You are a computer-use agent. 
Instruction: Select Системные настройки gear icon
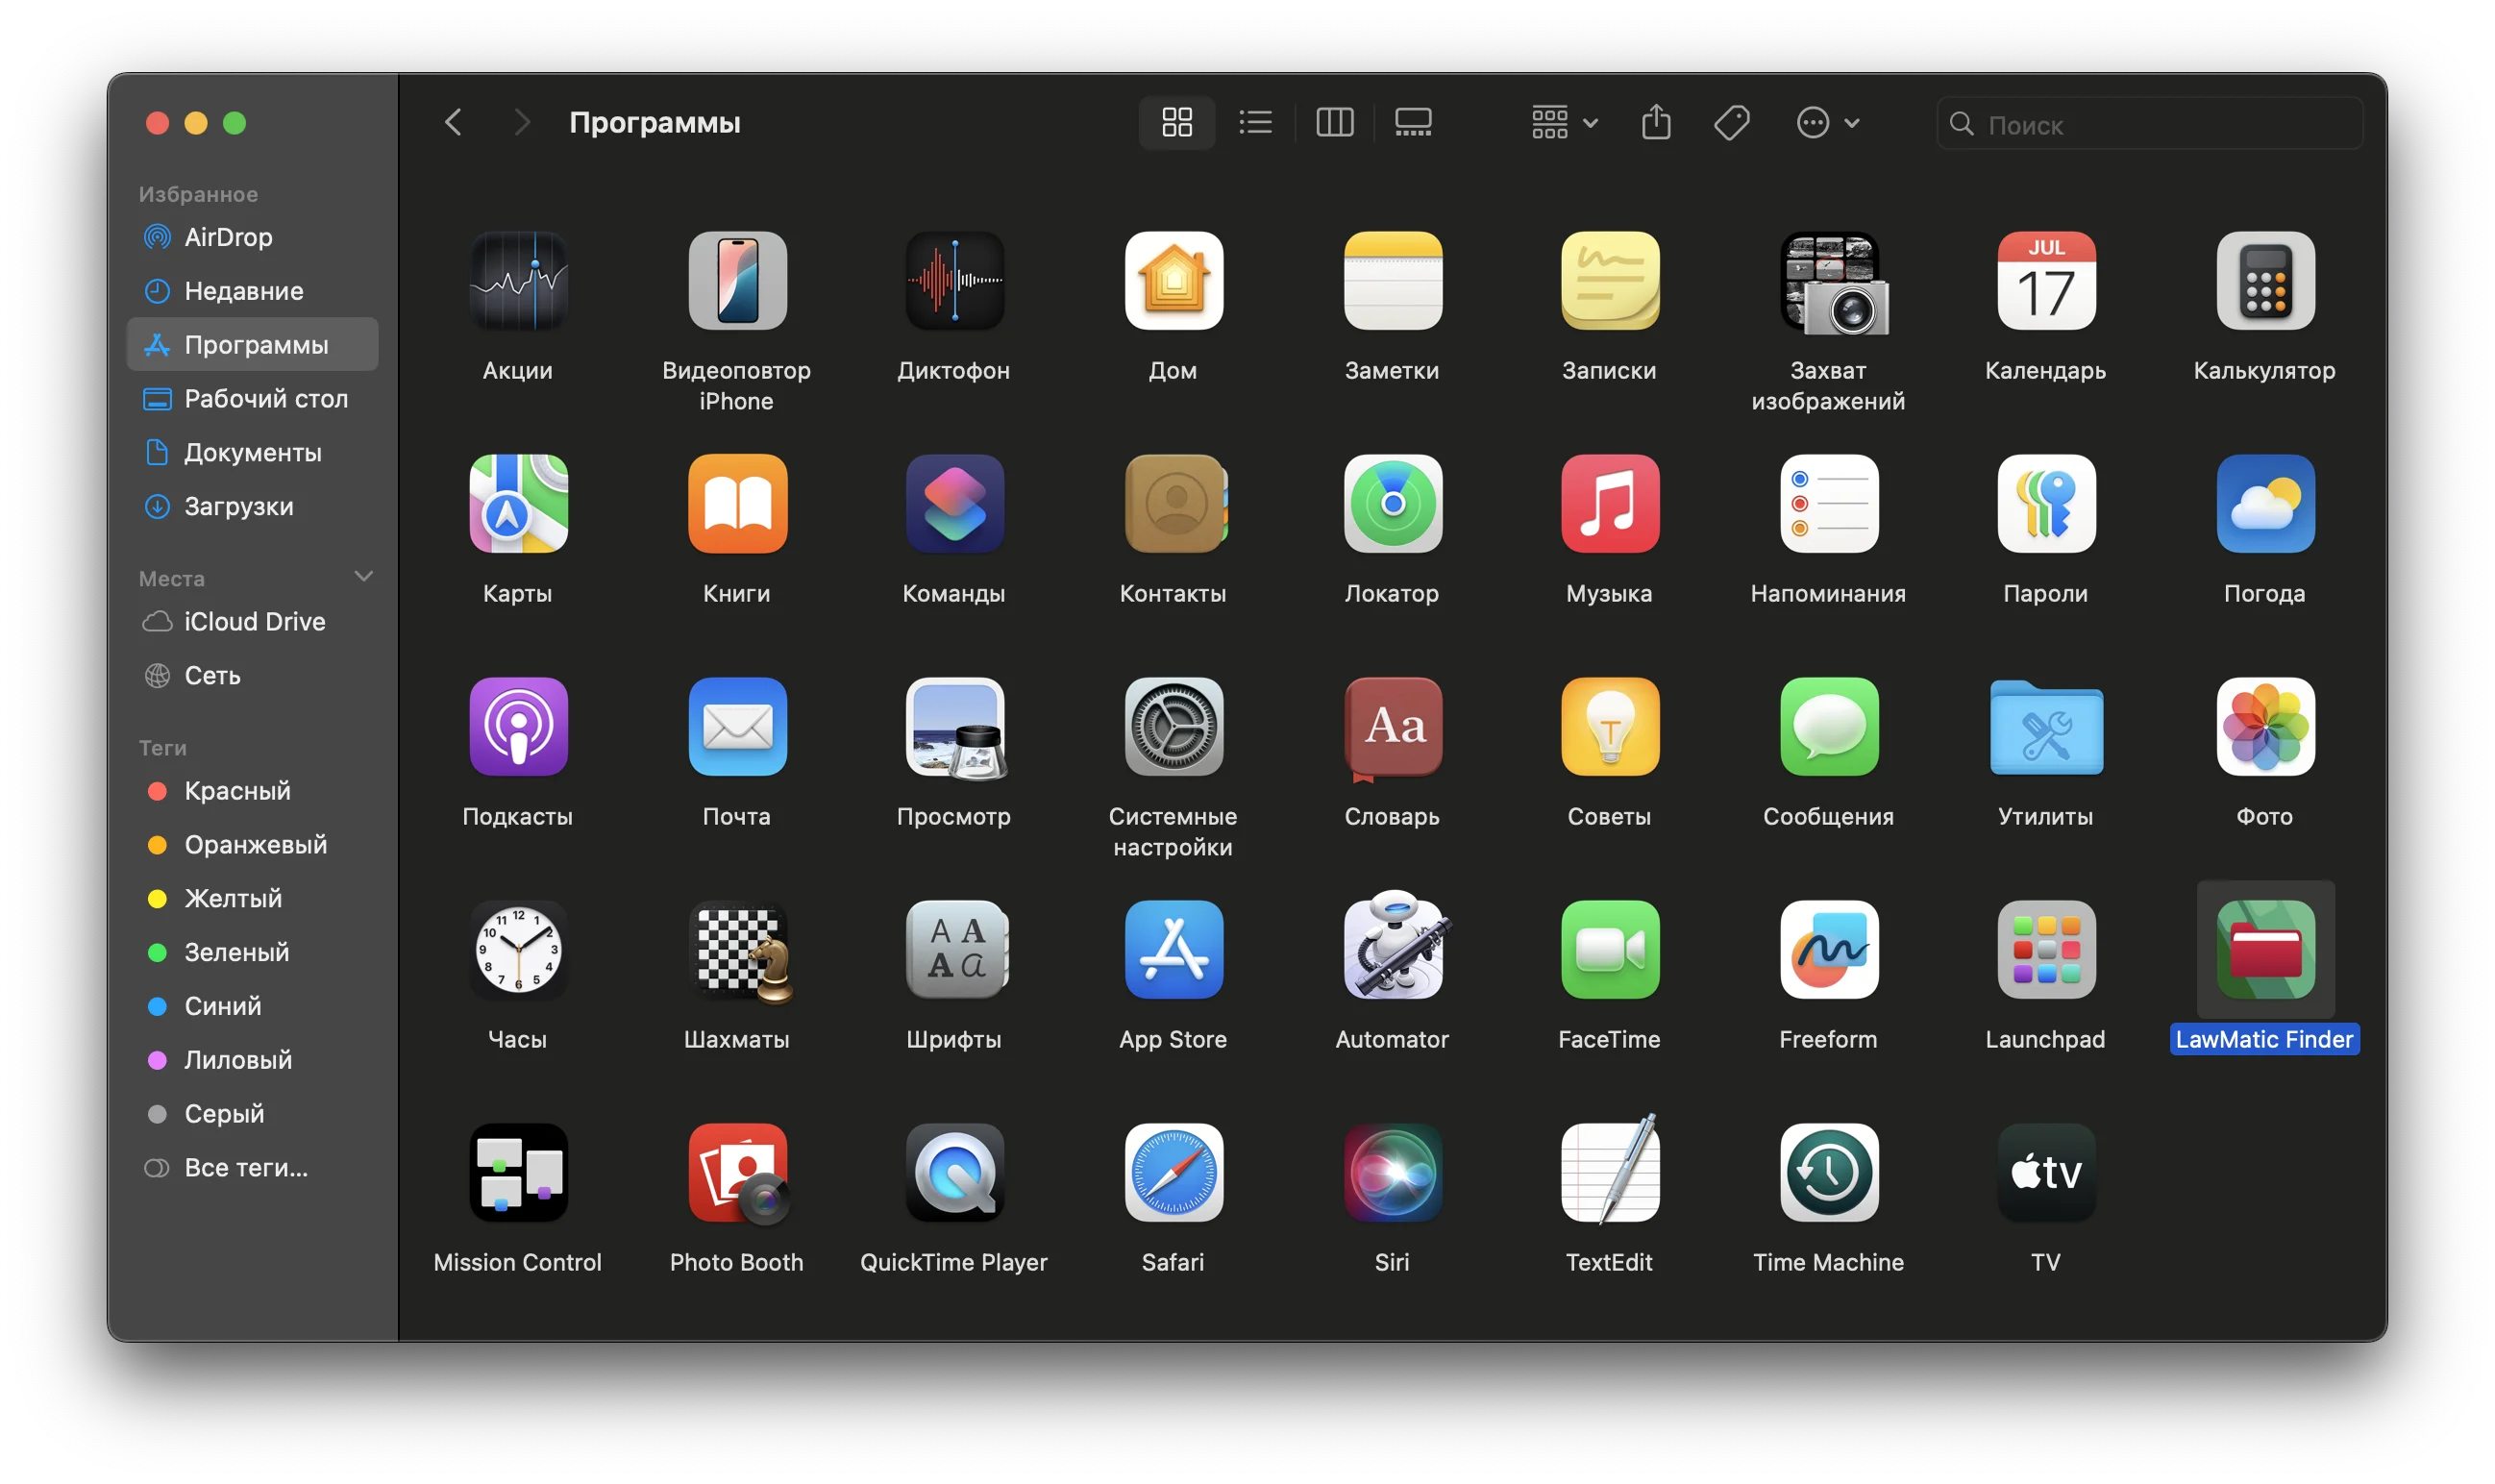(x=1174, y=727)
